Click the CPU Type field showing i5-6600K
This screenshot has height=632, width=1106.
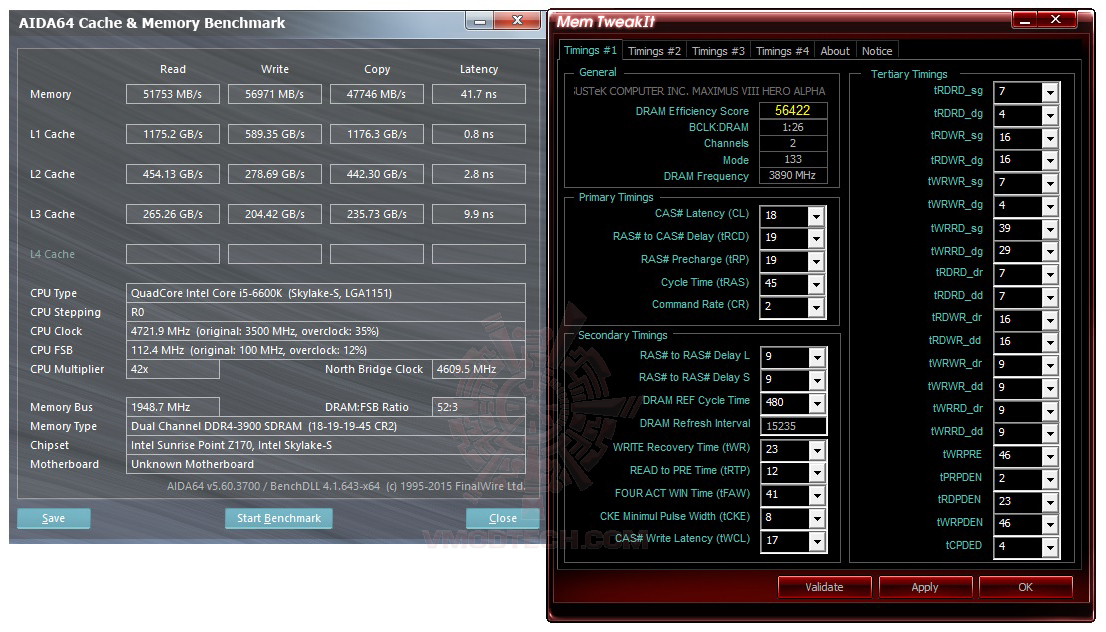point(326,293)
